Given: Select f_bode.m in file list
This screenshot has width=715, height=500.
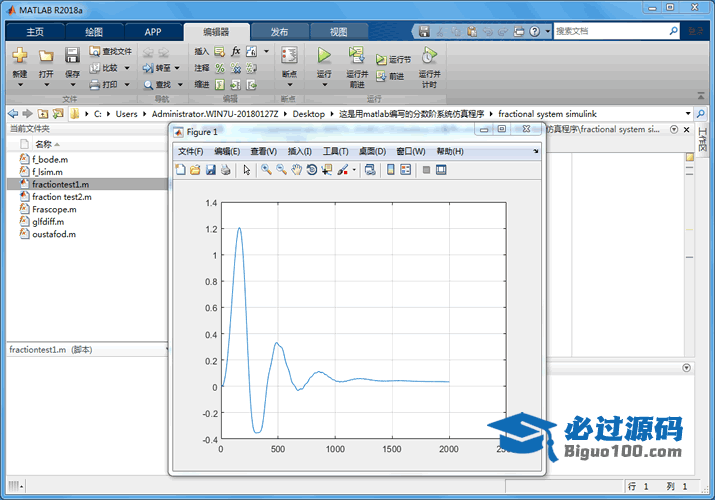Looking at the screenshot, I should [50, 160].
